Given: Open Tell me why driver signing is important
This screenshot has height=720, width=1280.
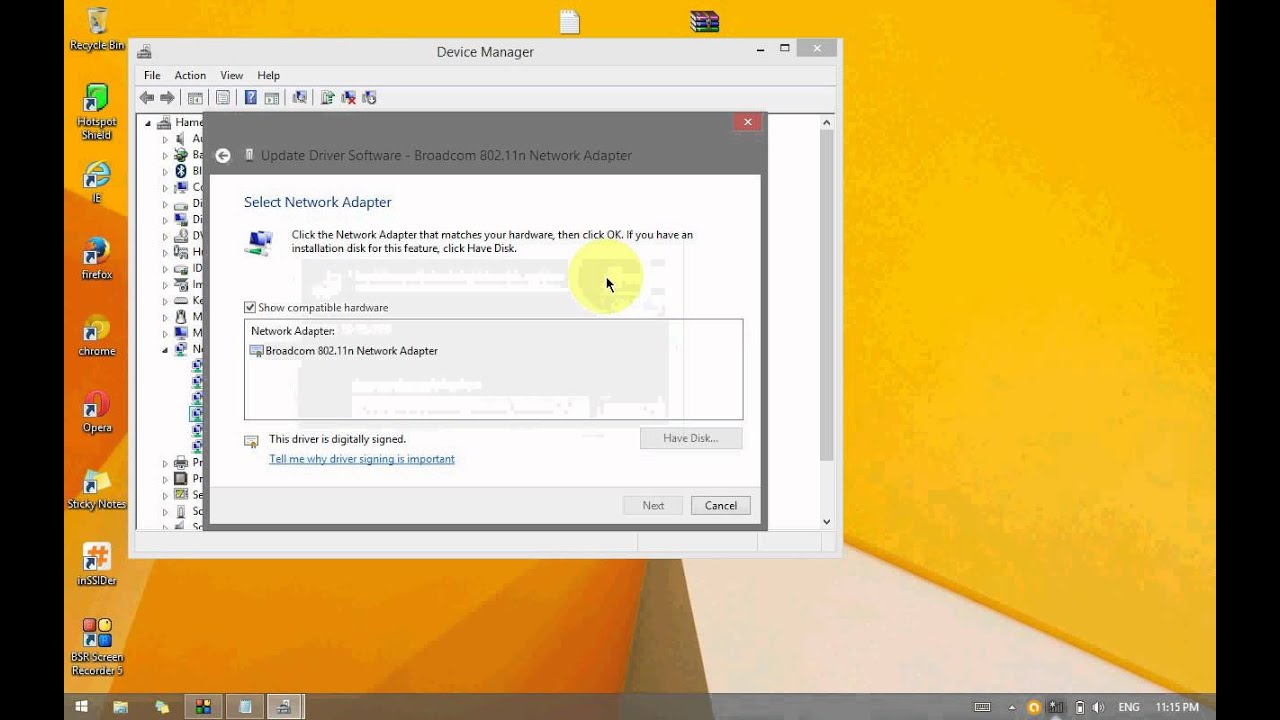Looking at the screenshot, I should pyautogui.click(x=362, y=459).
